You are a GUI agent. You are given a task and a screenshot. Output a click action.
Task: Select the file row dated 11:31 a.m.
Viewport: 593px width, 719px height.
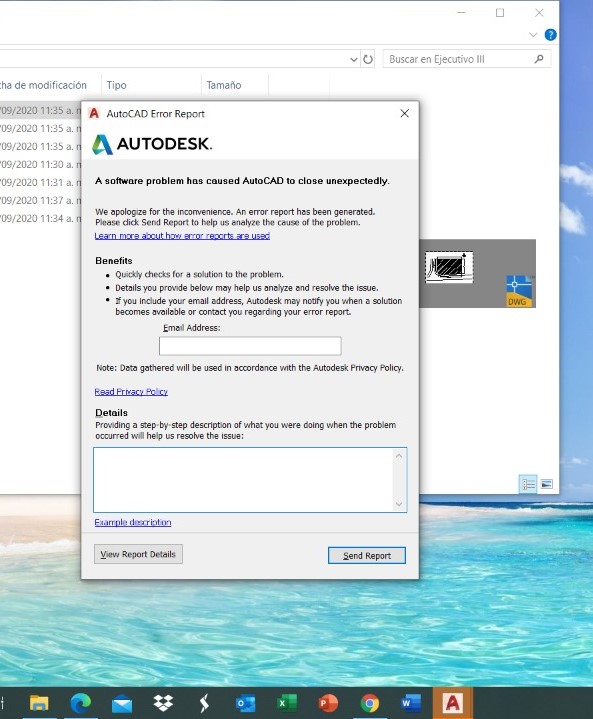40,182
